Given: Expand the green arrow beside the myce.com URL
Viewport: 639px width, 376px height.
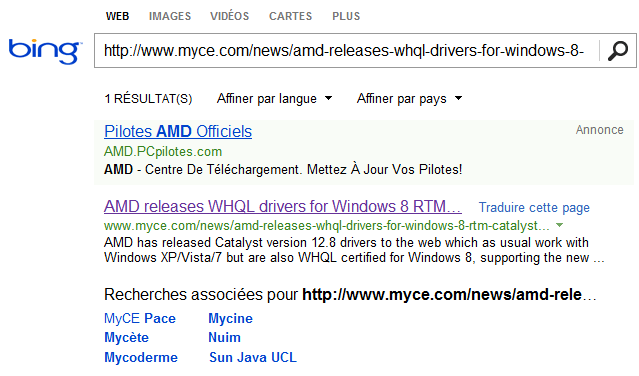Looking at the screenshot, I should click(x=560, y=225).
